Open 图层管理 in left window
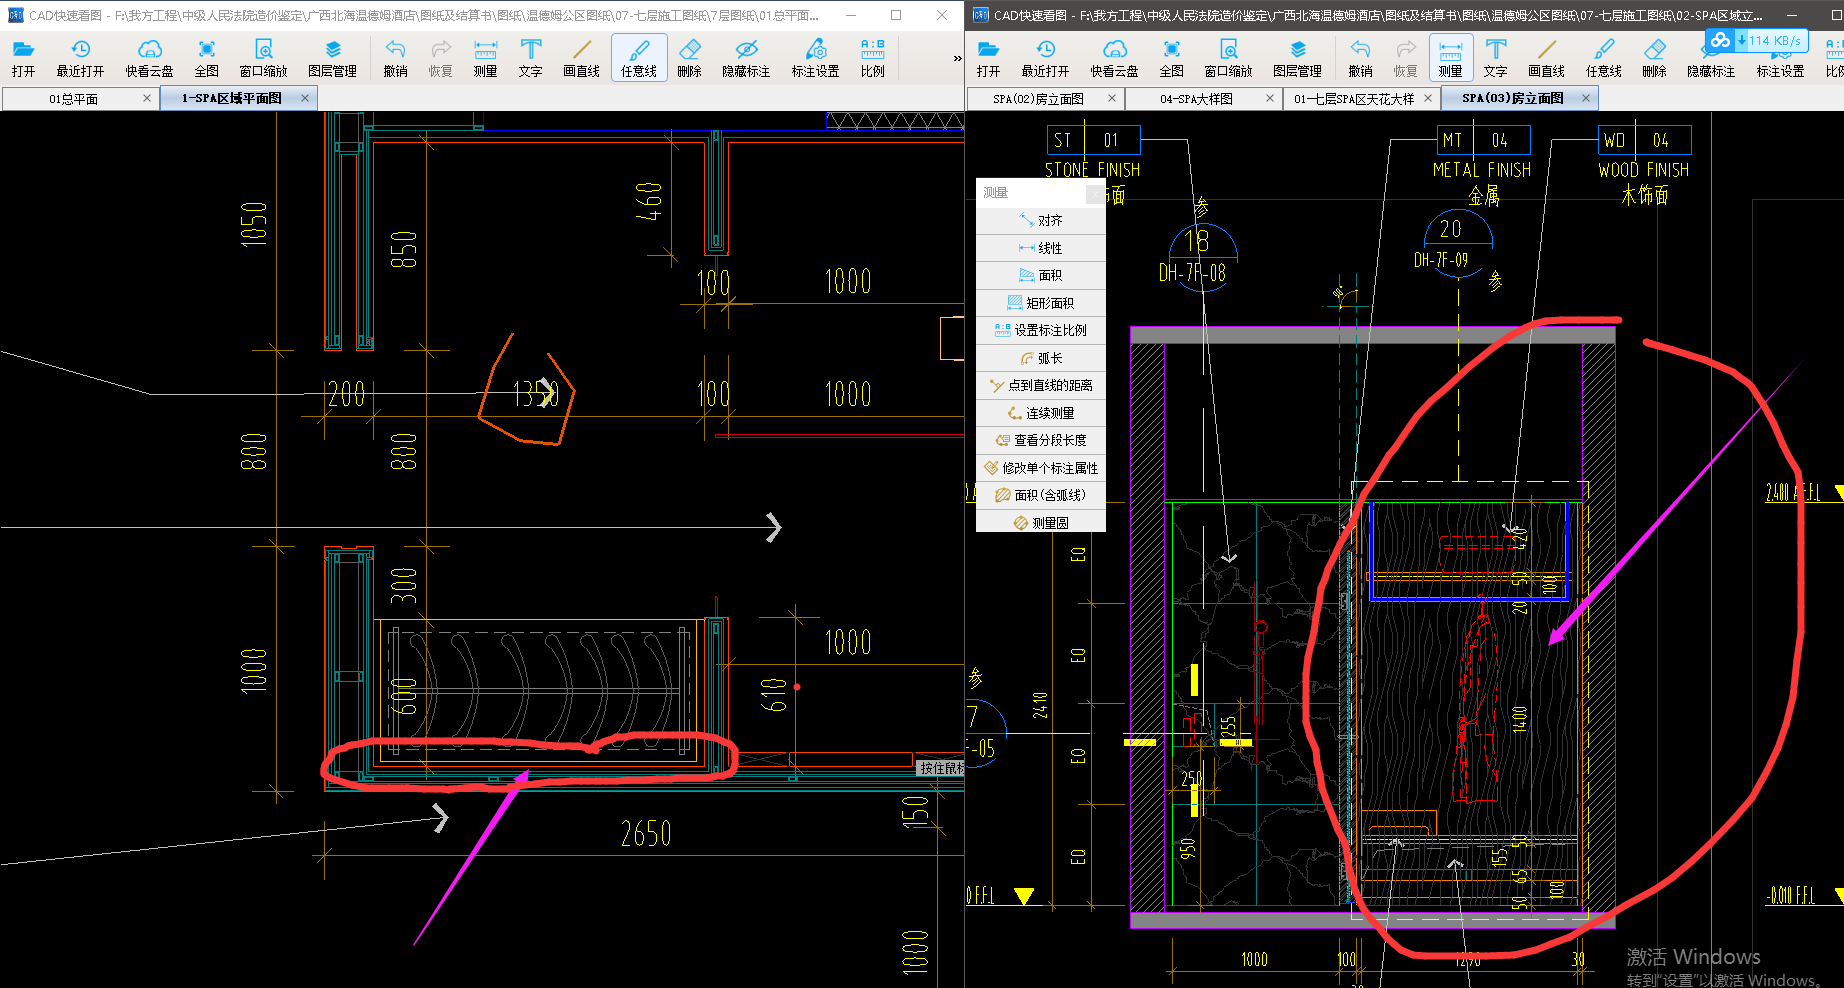 [332, 58]
